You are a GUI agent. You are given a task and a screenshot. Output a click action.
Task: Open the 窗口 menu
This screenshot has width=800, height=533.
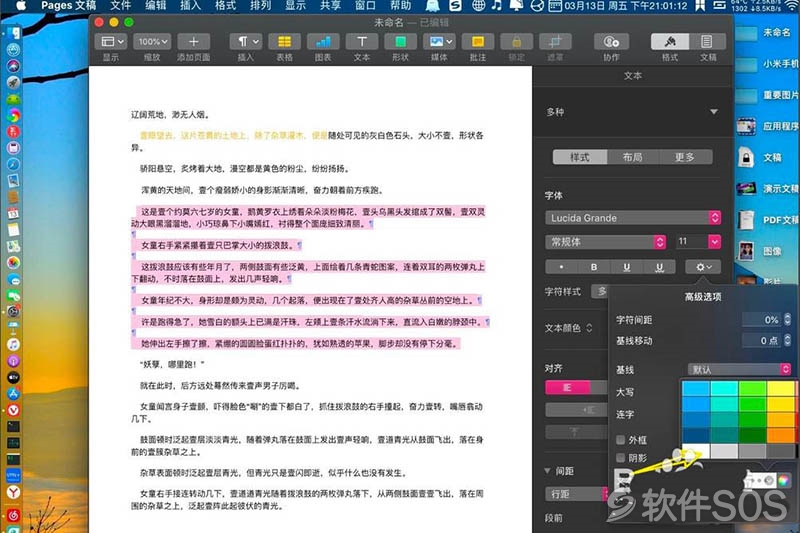click(365, 6)
